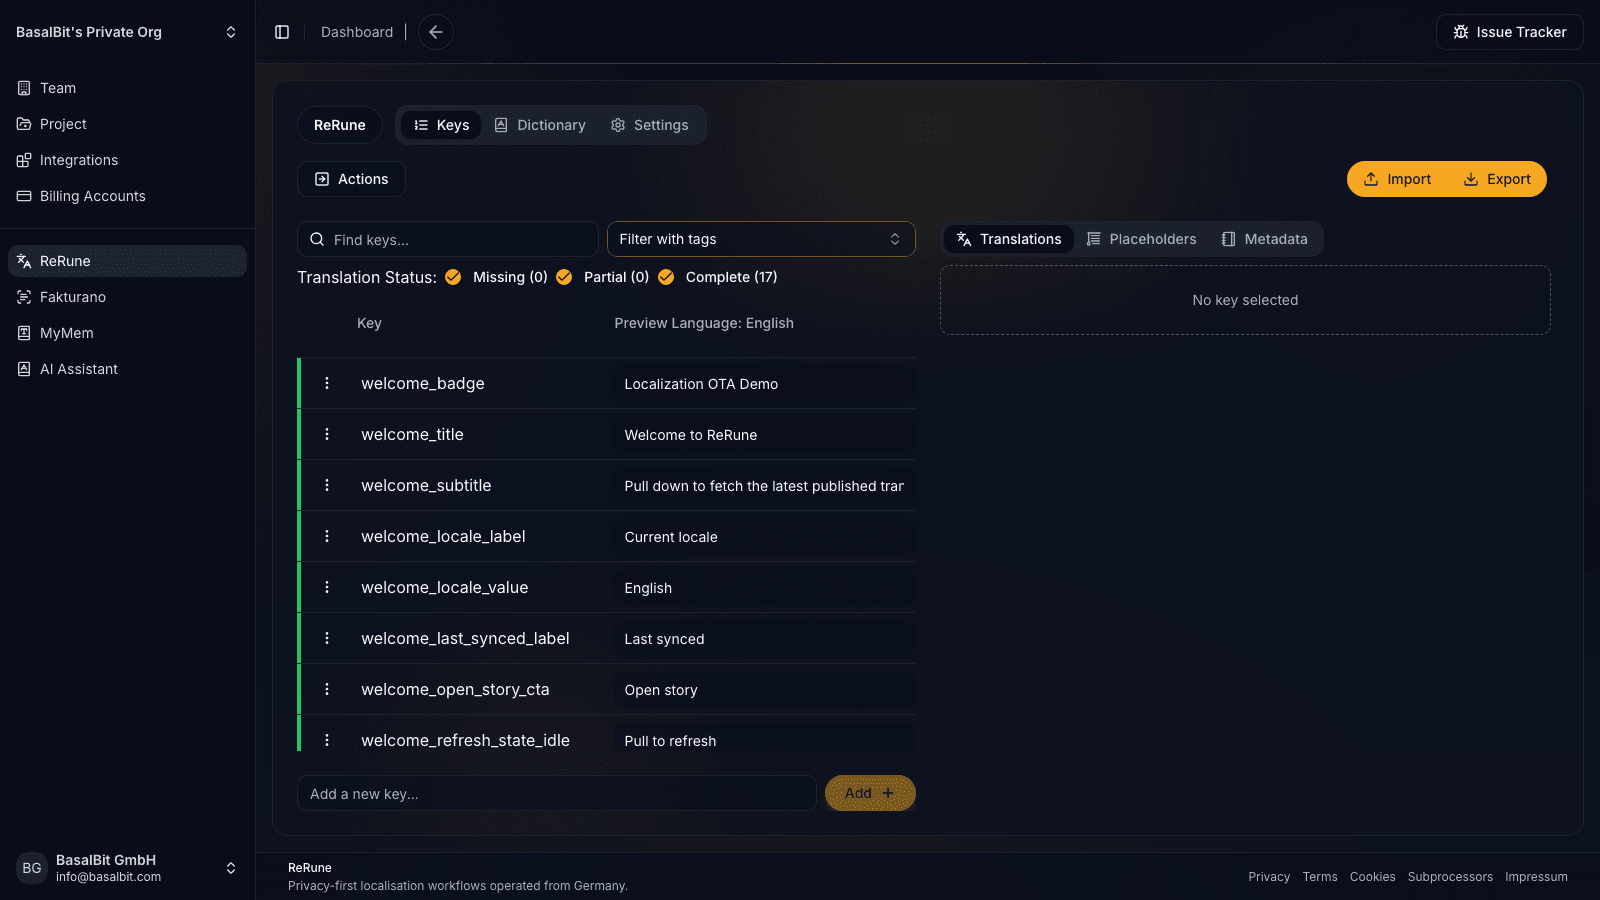Select the welcome_locale_label key
This screenshot has height=900, width=1600.
pyautogui.click(x=443, y=536)
